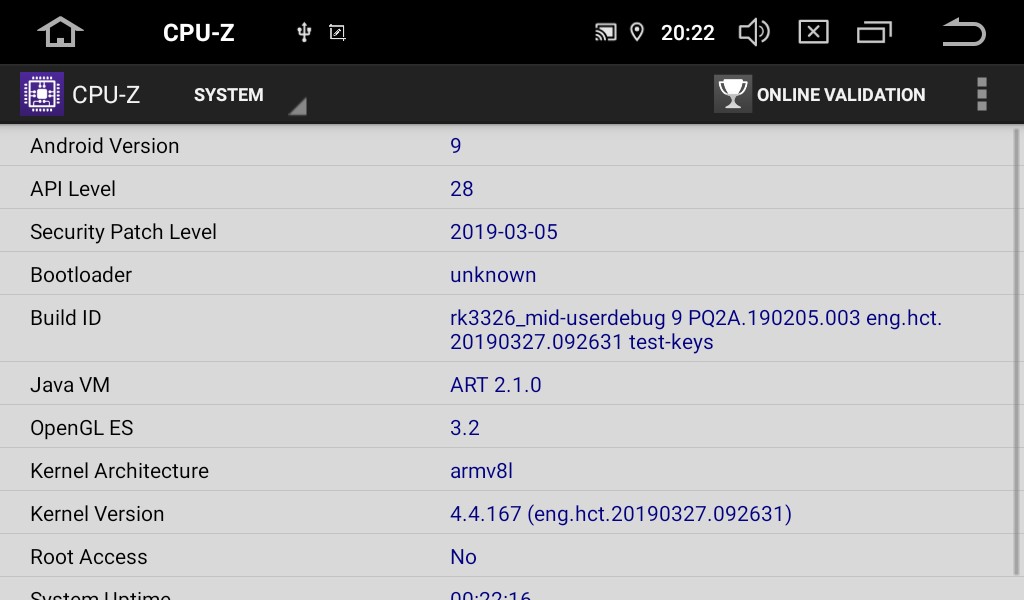Tap the close-app X box icon
The width and height of the screenshot is (1024, 600).
(814, 32)
